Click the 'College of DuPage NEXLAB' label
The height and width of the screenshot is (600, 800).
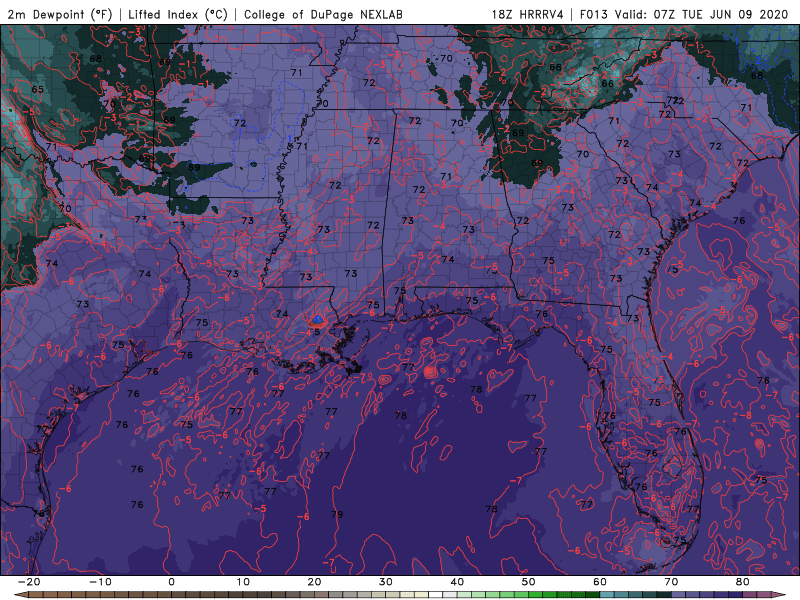[323, 14]
